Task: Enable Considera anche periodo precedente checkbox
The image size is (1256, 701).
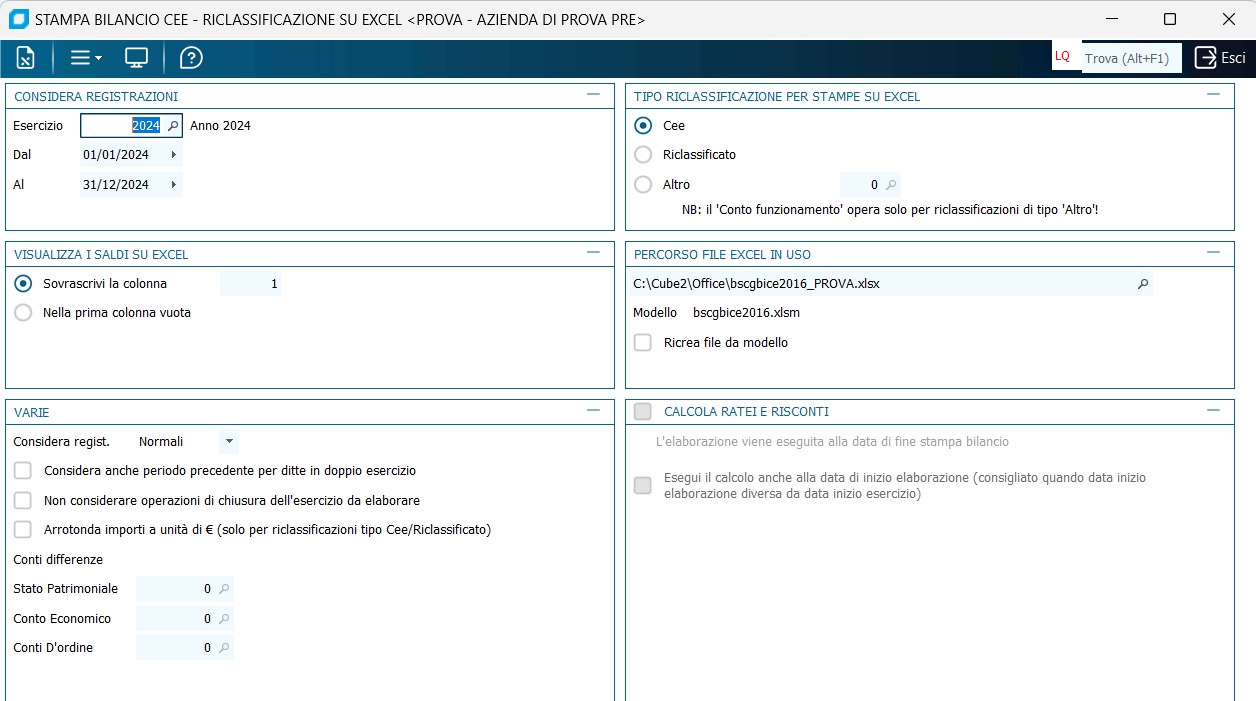Action: pos(23,471)
